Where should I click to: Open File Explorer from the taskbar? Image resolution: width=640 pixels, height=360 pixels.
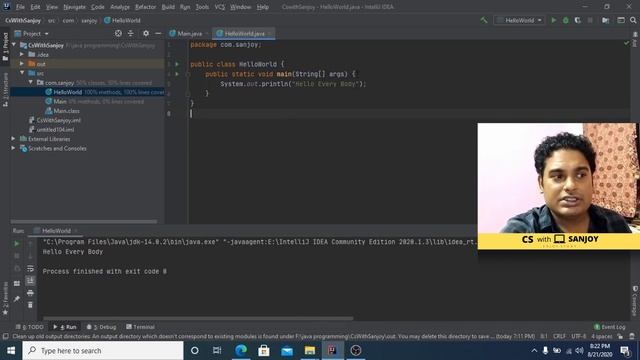[x=310, y=350]
